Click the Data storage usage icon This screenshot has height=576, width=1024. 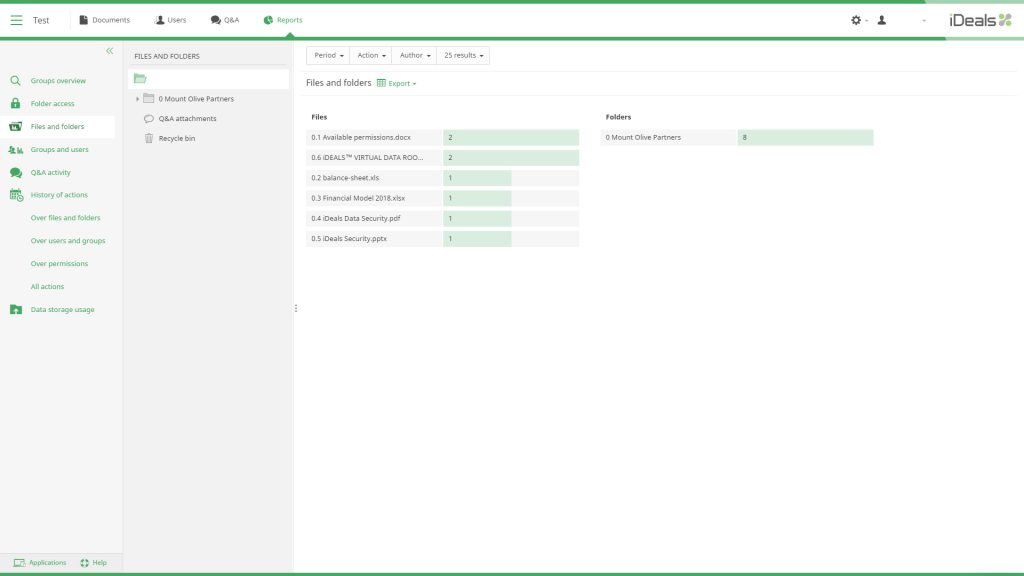coord(16,310)
